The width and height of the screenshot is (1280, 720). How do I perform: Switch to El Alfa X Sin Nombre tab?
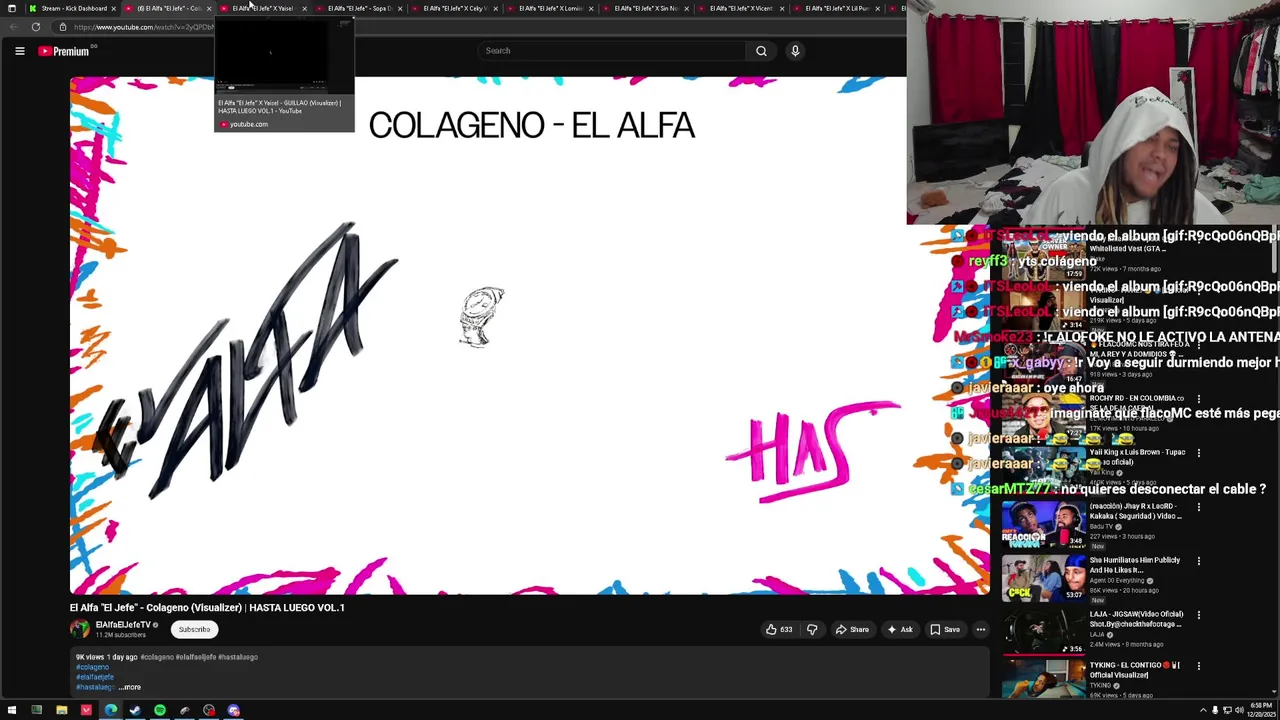pyautogui.click(x=645, y=8)
